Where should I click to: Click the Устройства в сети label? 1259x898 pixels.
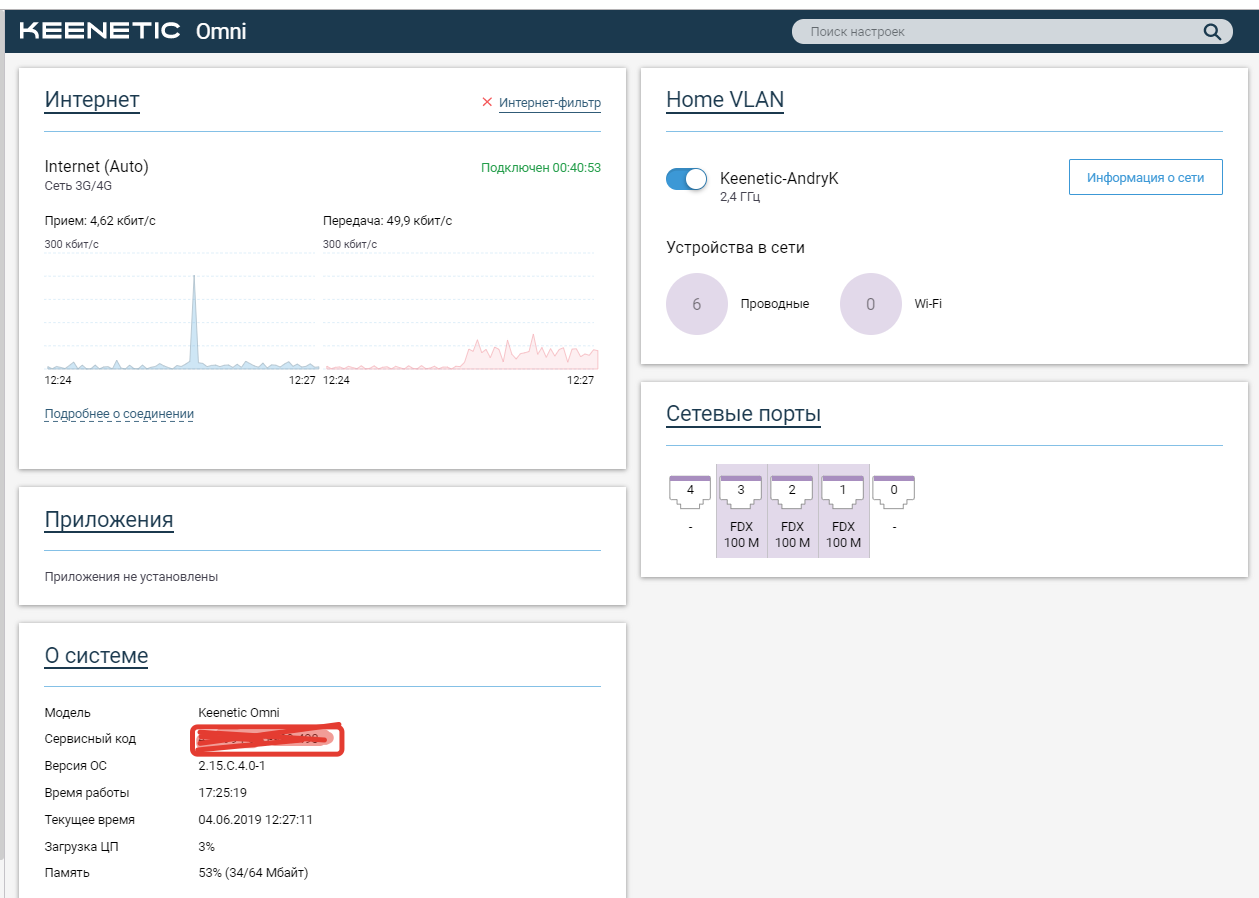click(x=735, y=247)
